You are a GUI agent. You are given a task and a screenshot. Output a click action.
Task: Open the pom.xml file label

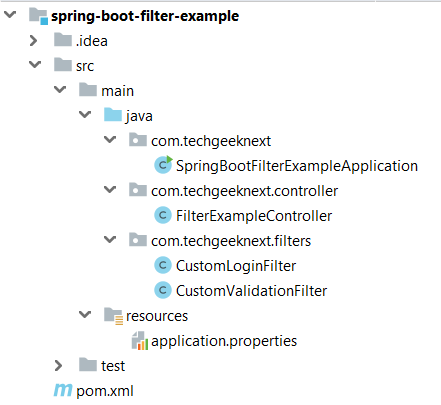coord(105,391)
